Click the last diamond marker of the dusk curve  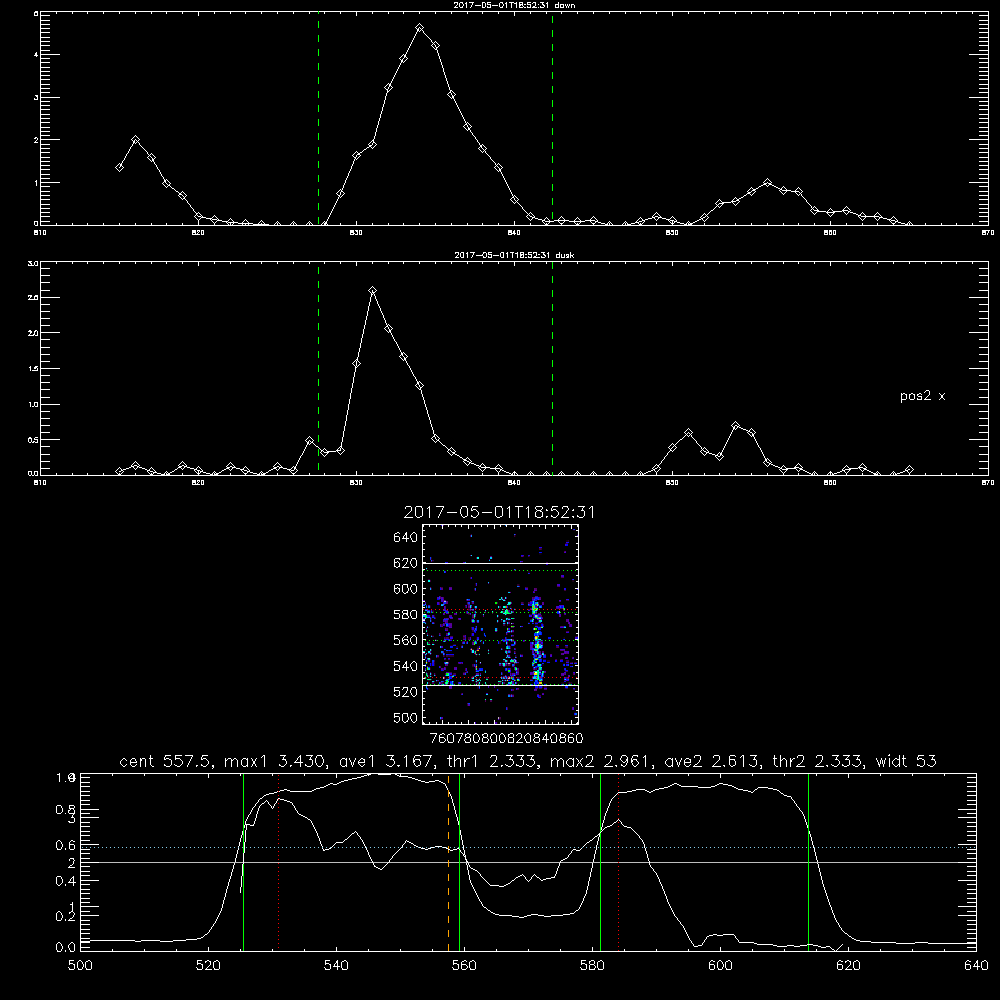[x=909, y=469]
